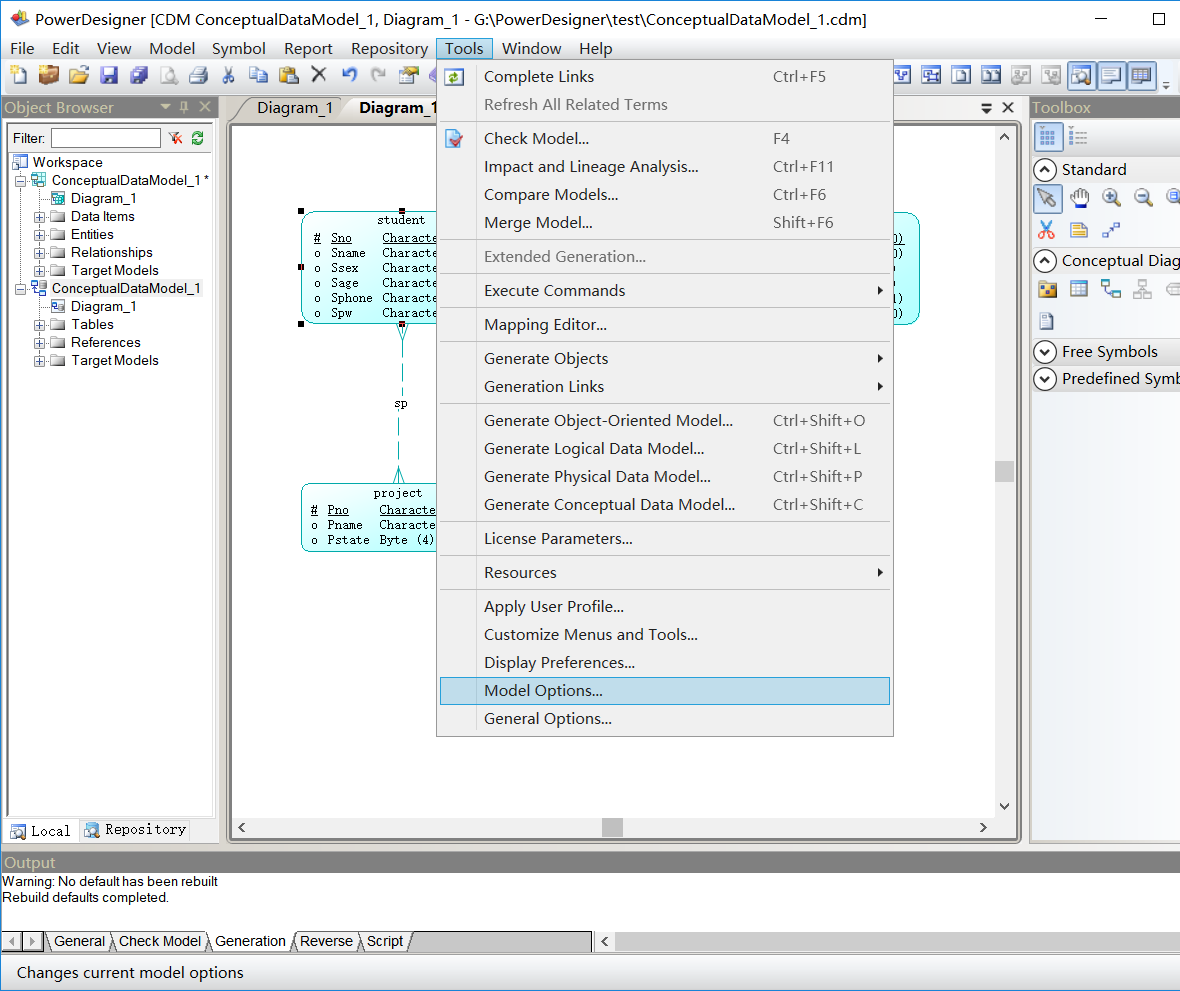Viewport: 1180px width, 991px height.
Task: Activate the Grabber hand tool
Action: click(1080, 198)
